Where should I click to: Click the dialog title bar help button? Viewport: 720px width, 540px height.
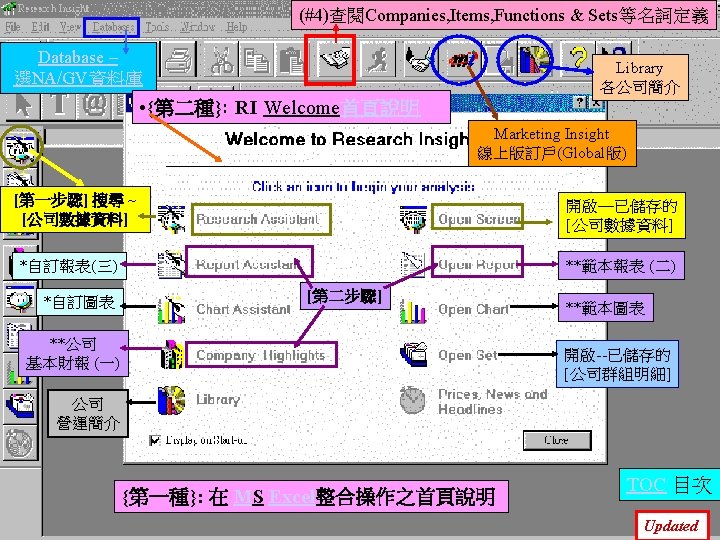click(580, 102)
